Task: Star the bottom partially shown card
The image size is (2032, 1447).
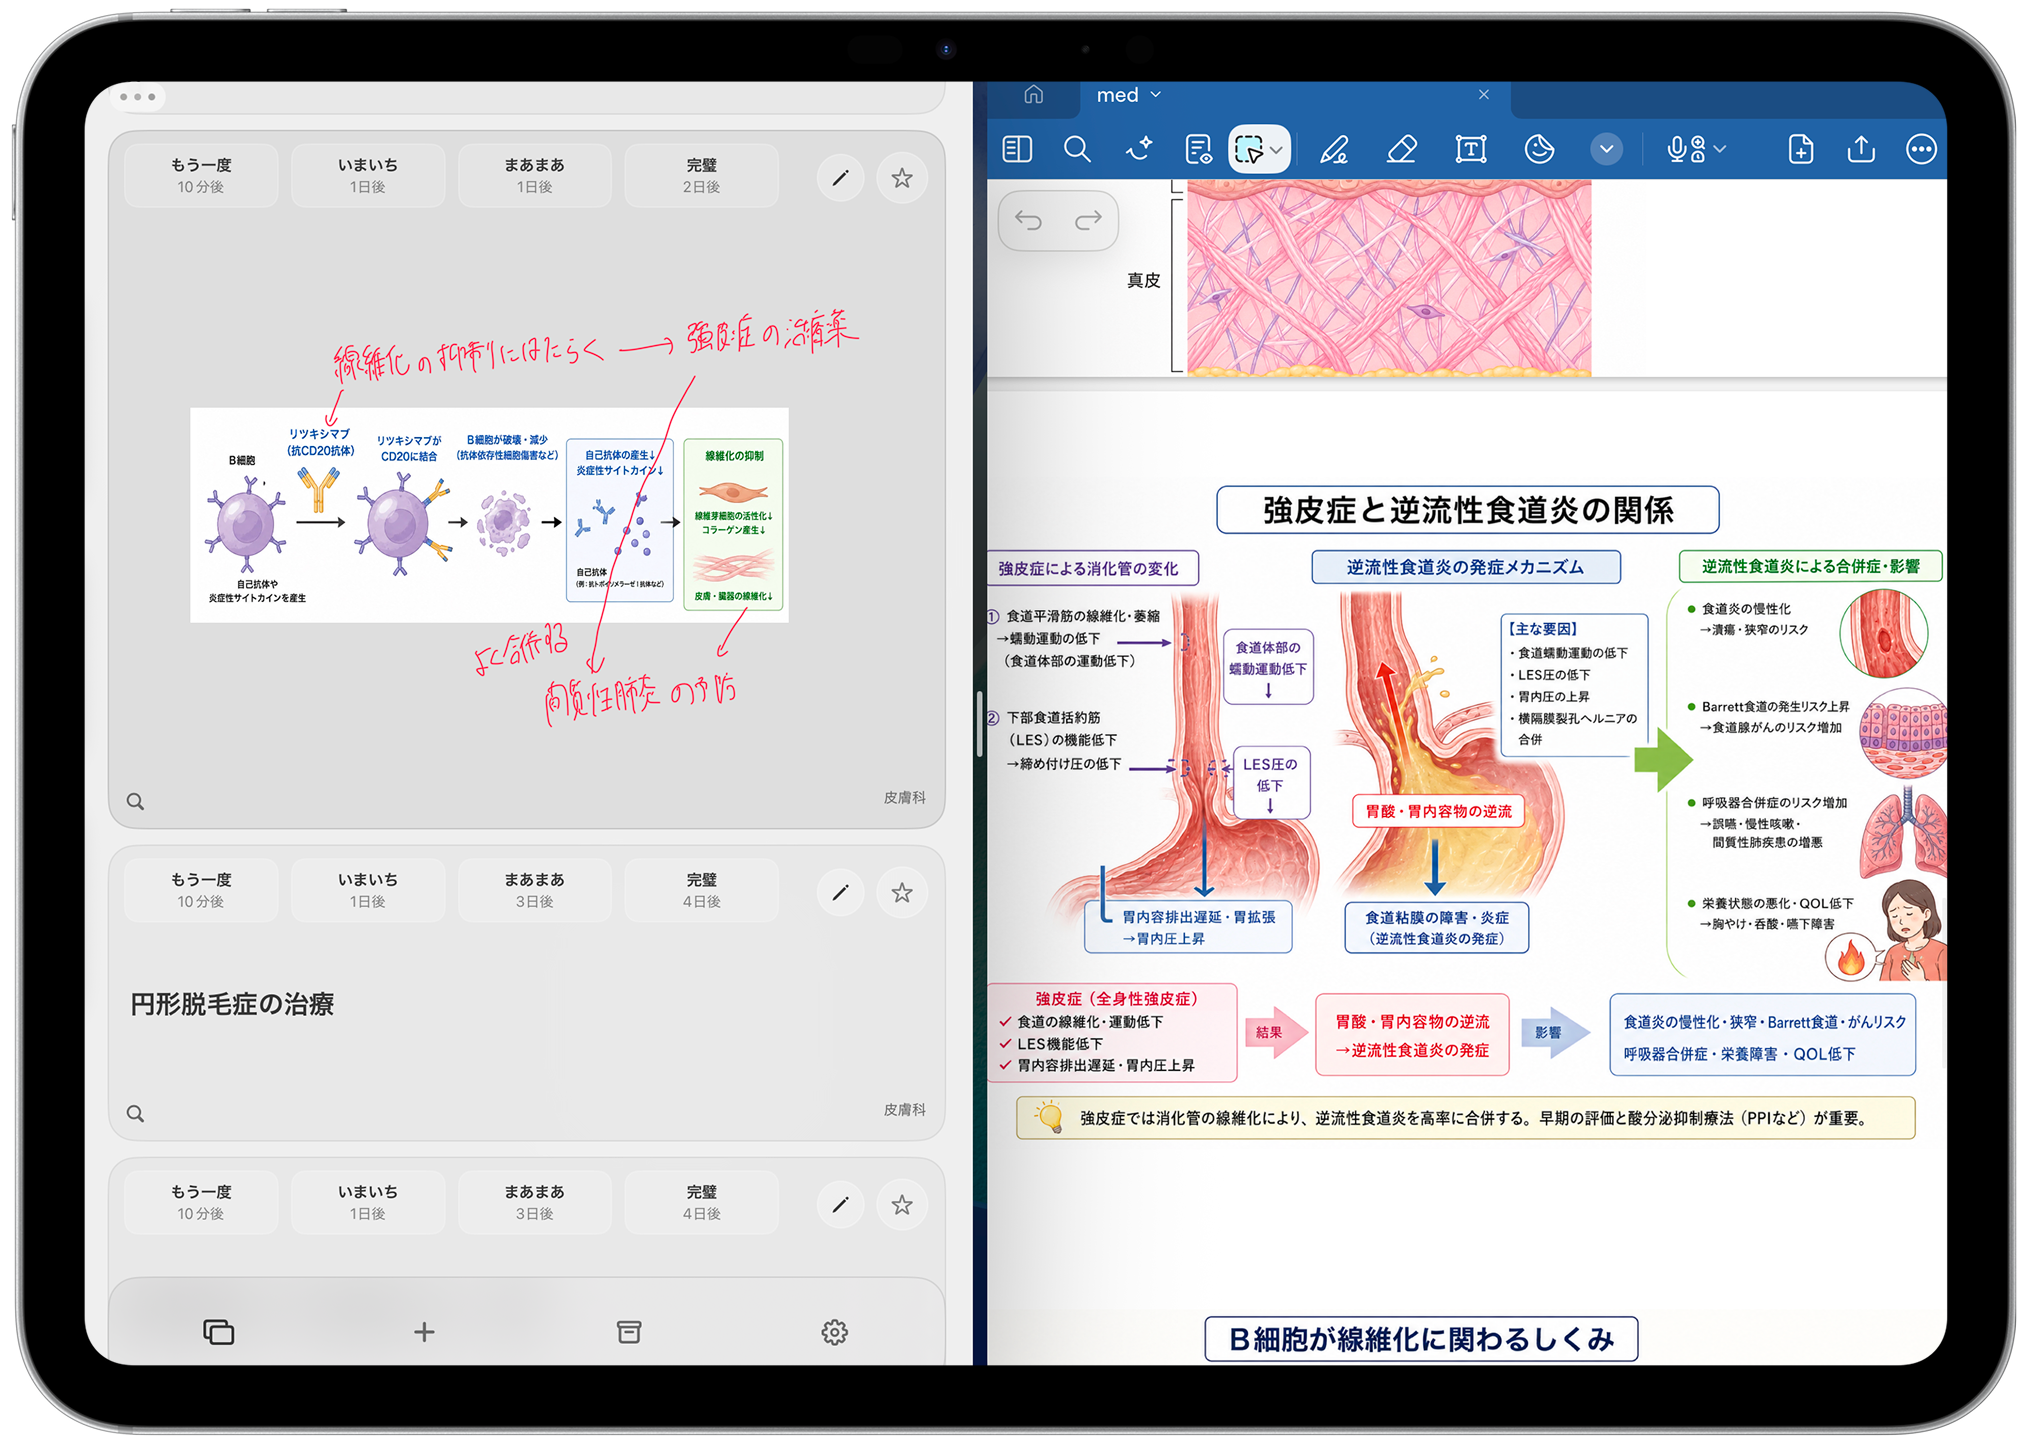Action: point(902,1205)
